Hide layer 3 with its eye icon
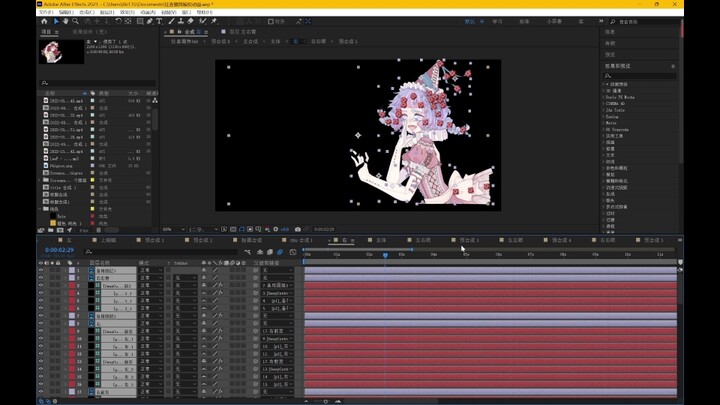This screenshot has height=405, width=720. 41,286
